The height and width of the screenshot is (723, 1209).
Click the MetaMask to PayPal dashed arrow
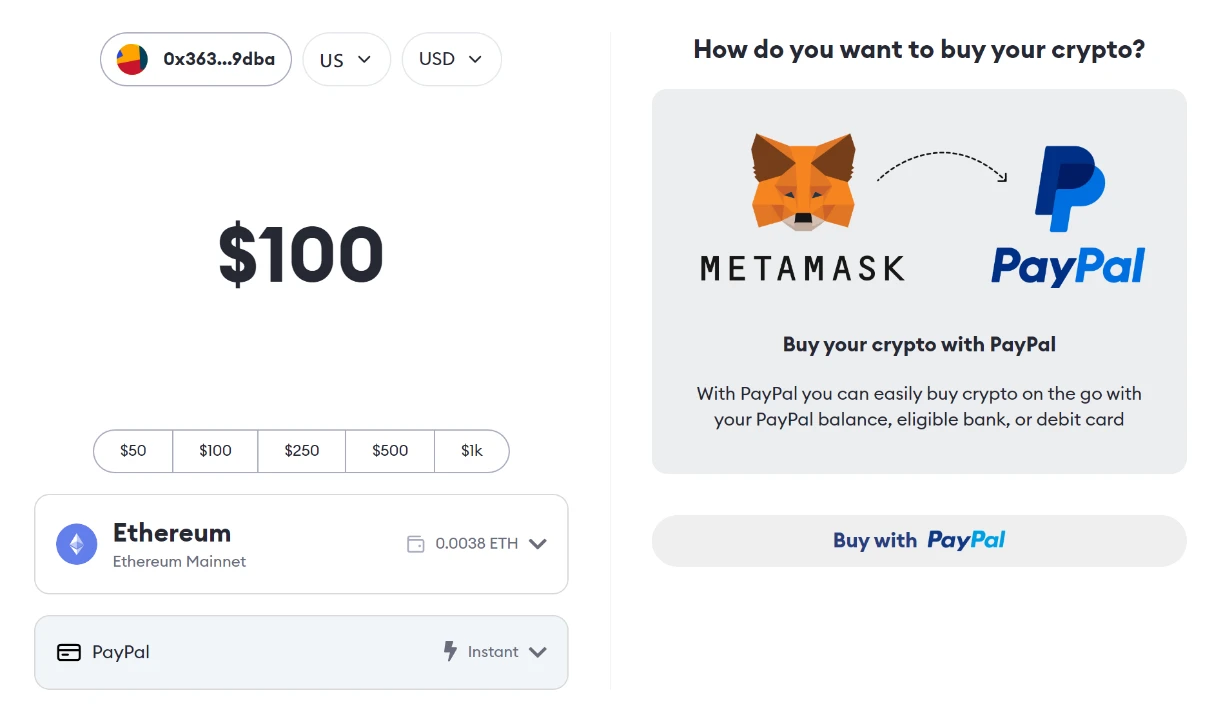point(943,166)
